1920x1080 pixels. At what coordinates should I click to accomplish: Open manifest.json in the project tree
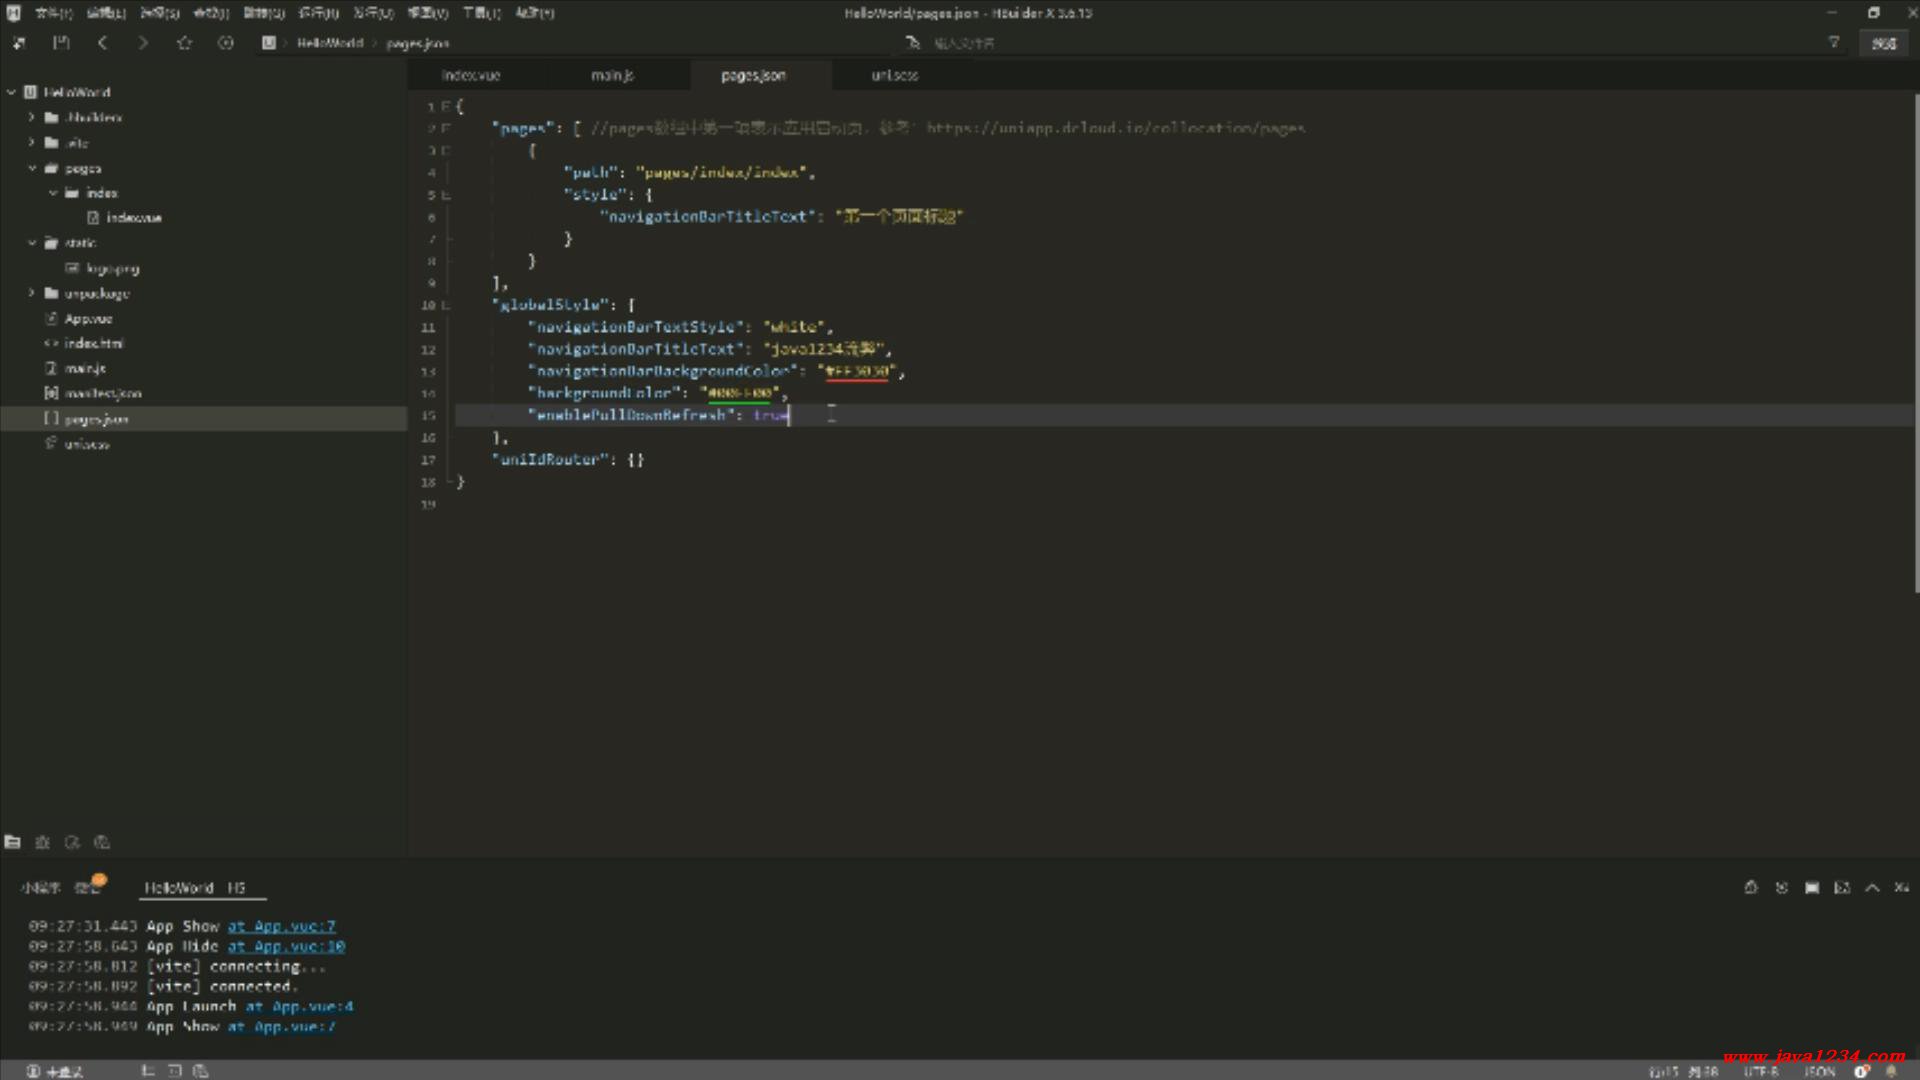103,393
